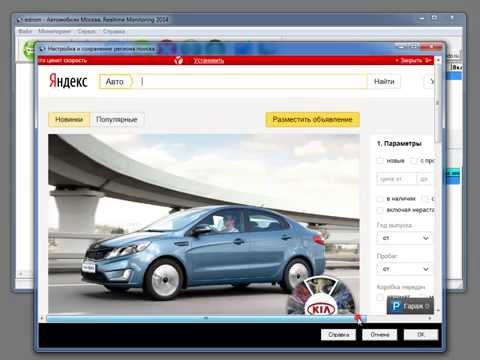Switch to the Новинки tab

[69, 119]
